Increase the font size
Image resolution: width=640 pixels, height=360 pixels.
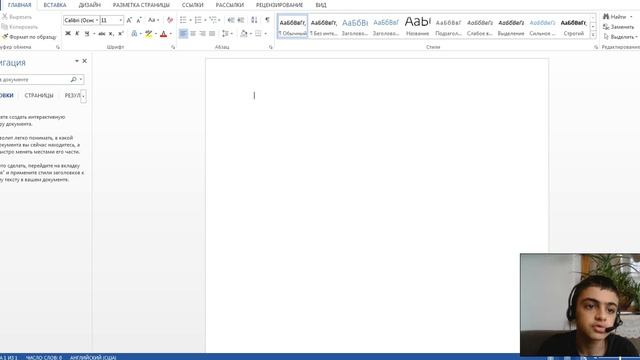tap(129, 20)
